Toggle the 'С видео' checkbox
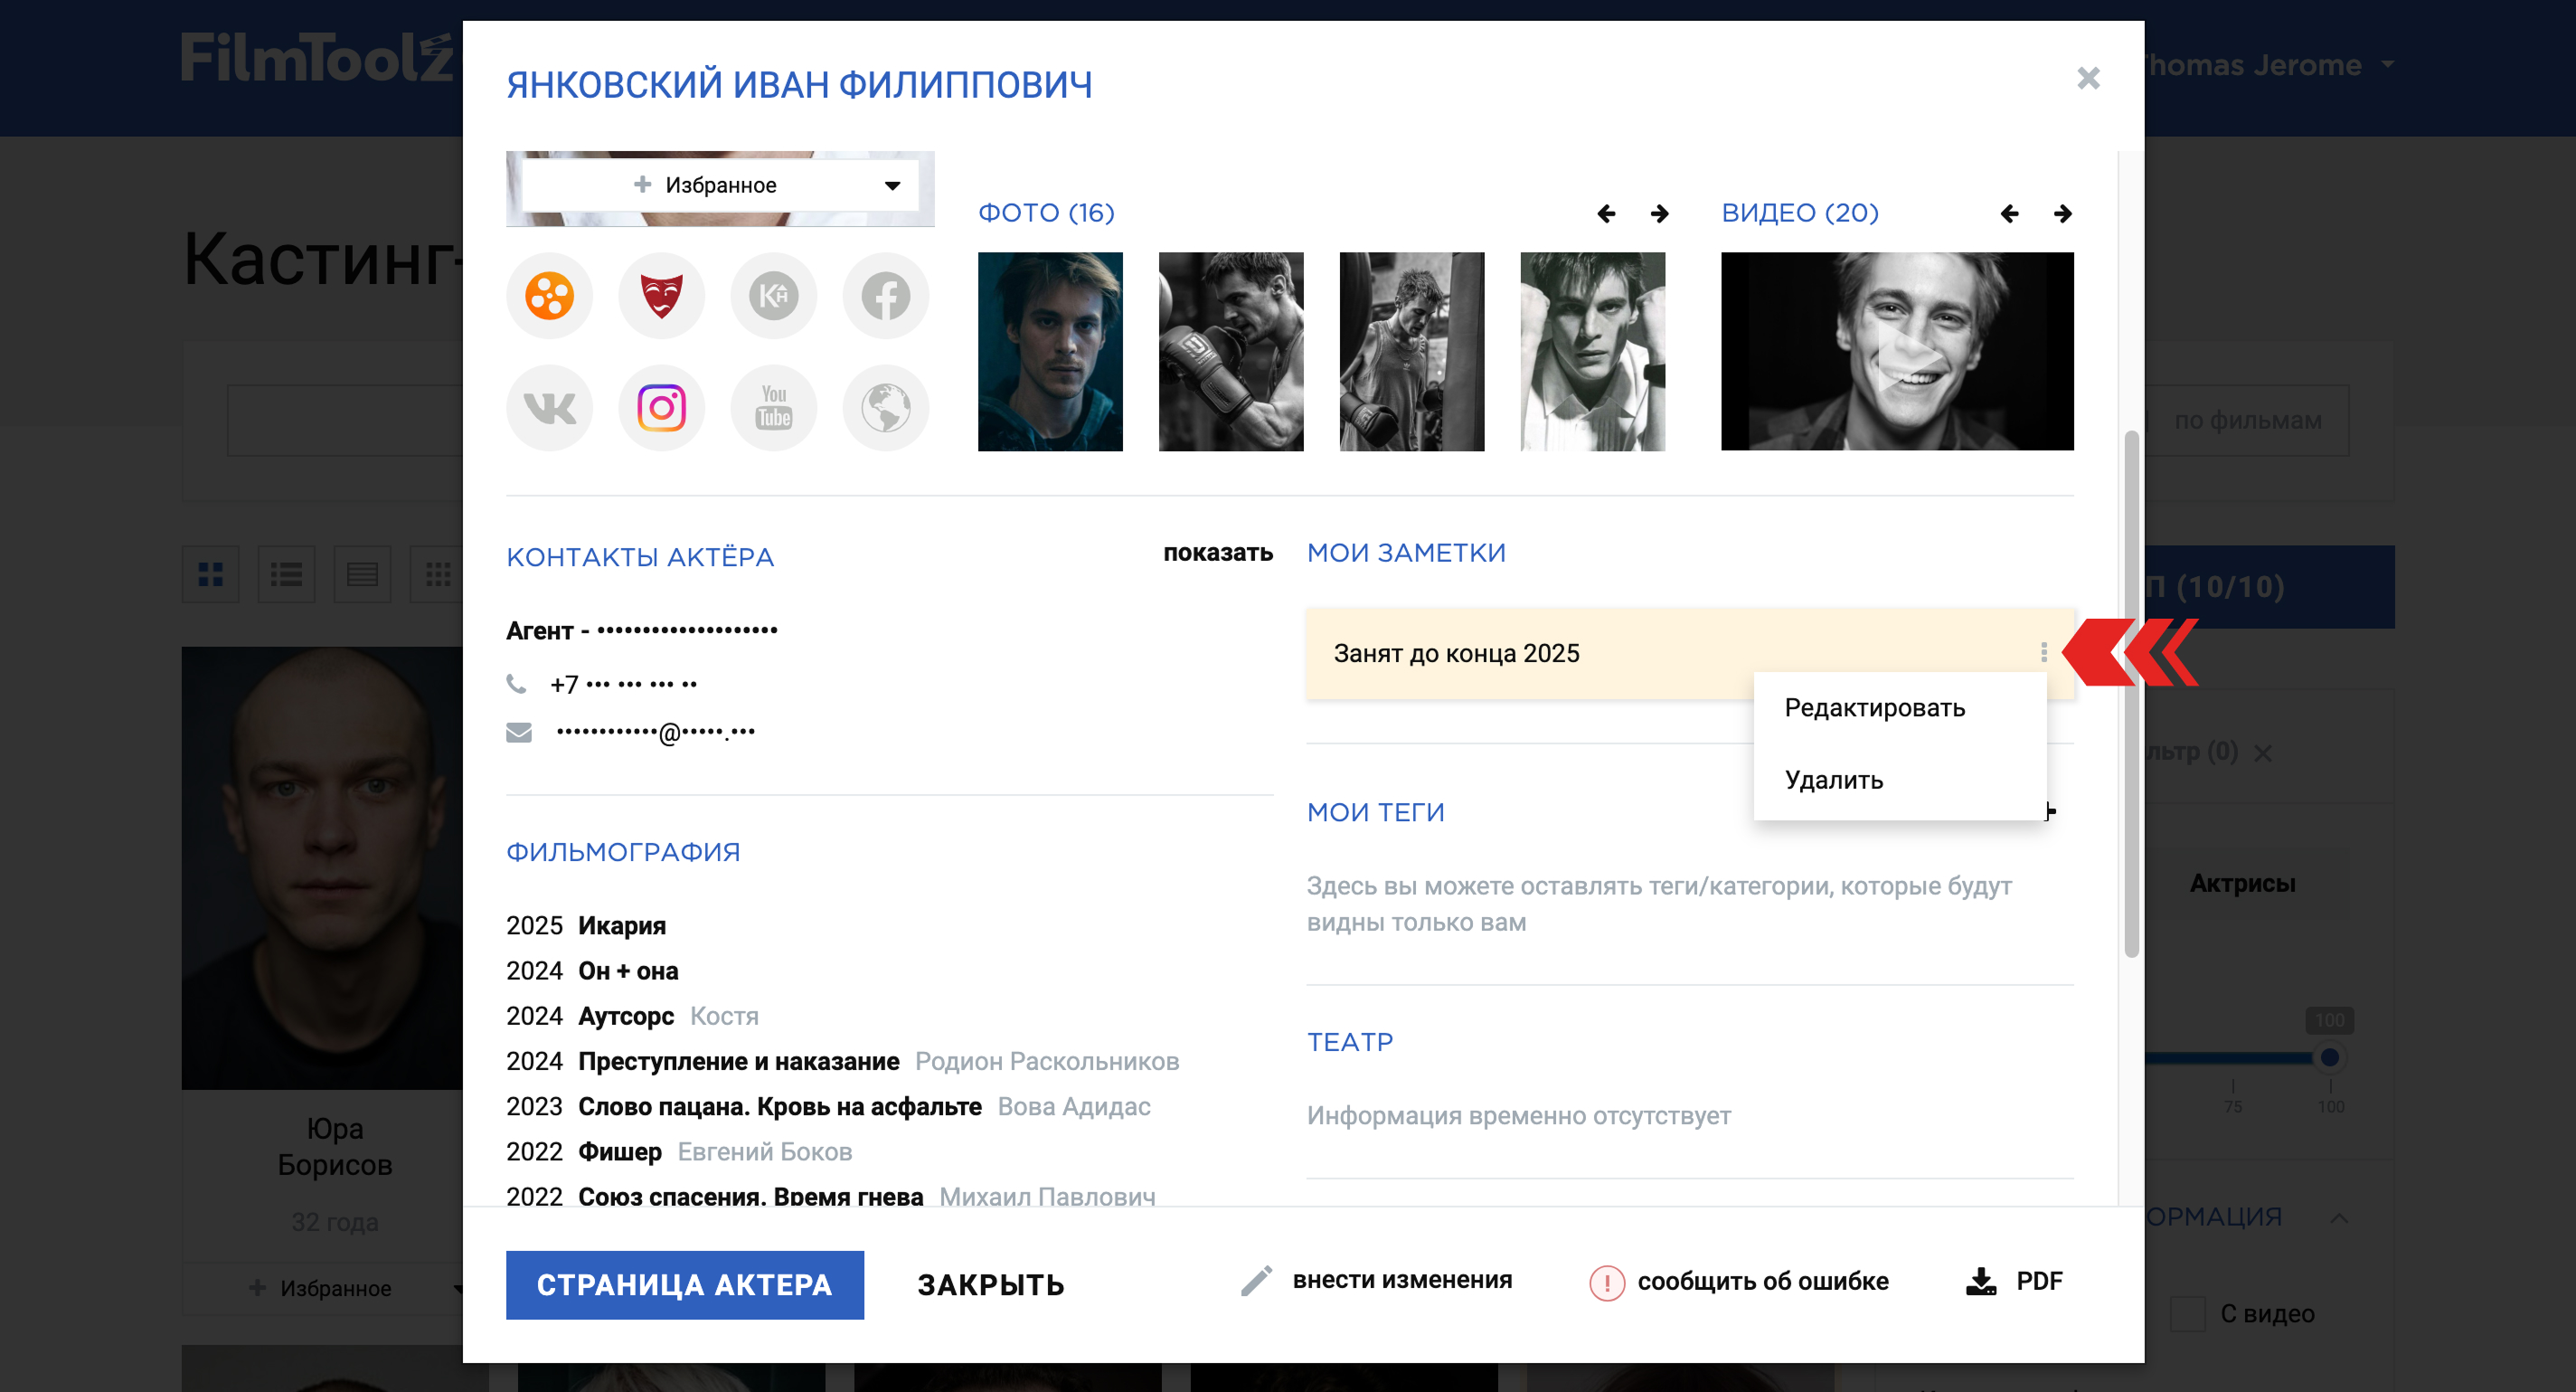The image size is (2576, 1392). click(x=2188, y=1313)
